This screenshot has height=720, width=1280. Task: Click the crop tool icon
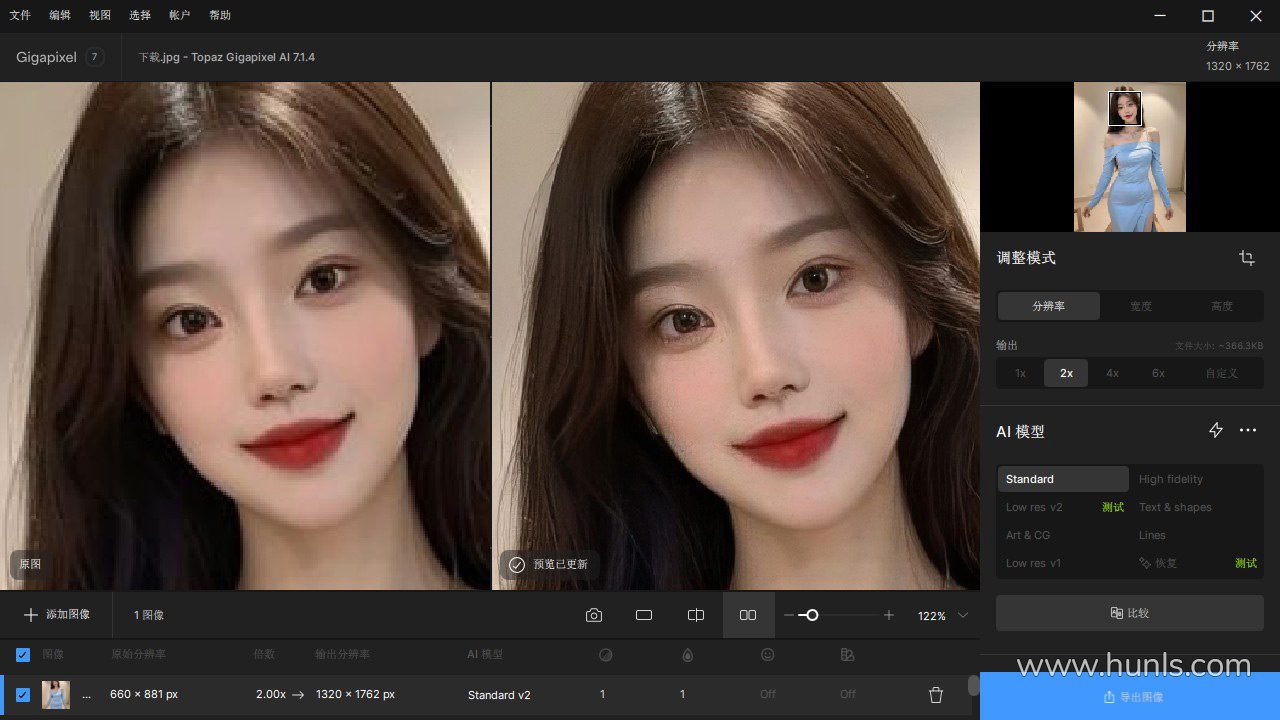pos(1246,258)
